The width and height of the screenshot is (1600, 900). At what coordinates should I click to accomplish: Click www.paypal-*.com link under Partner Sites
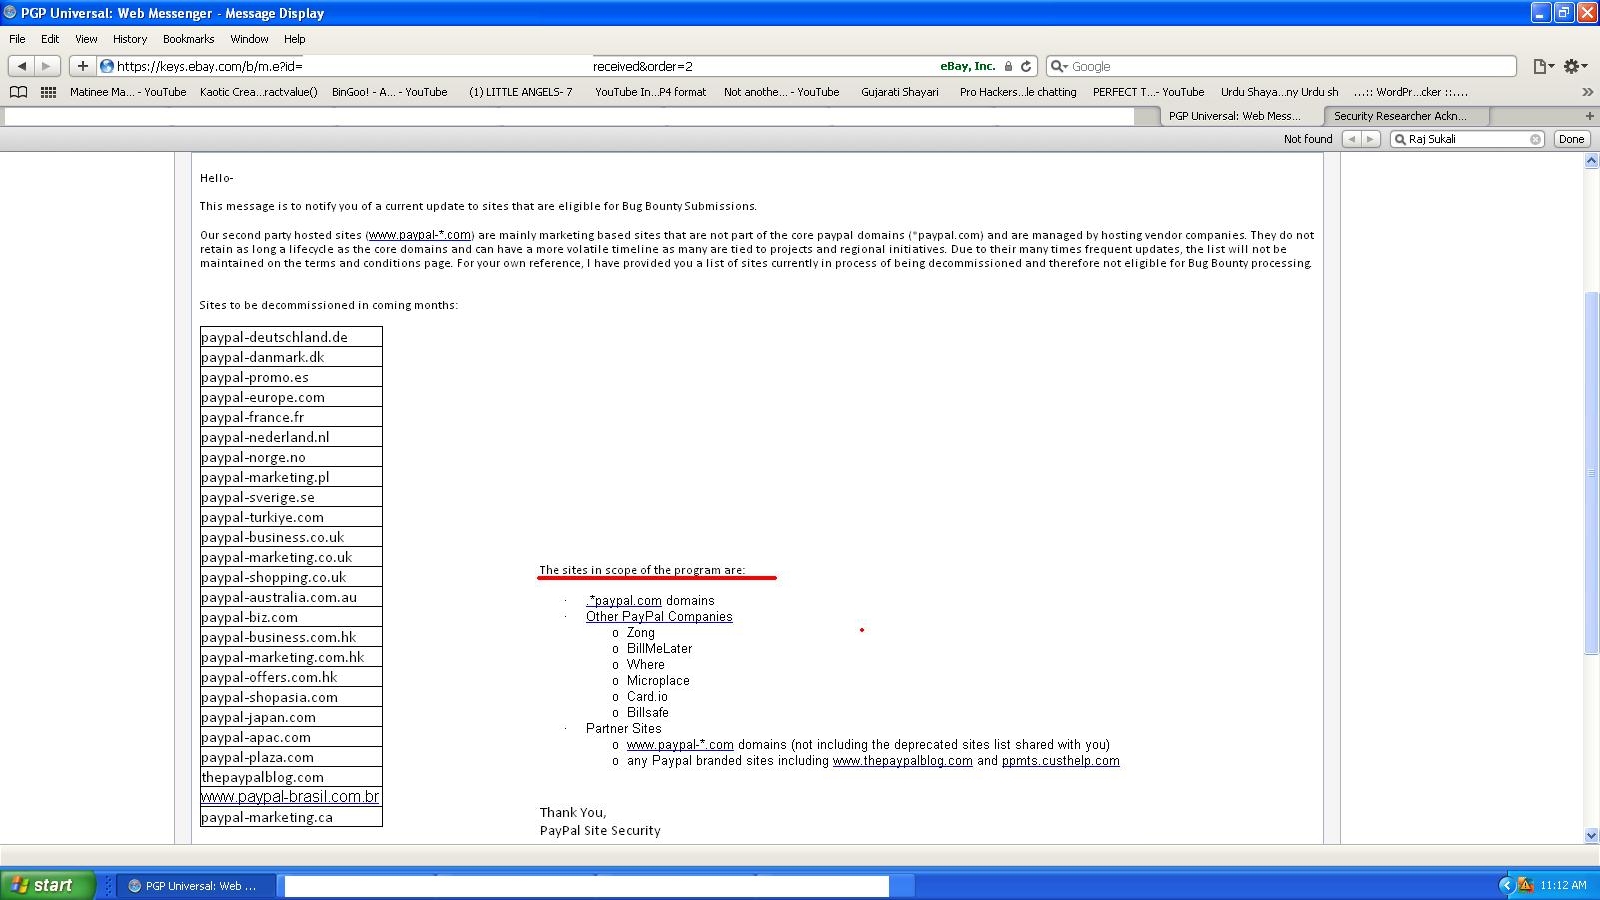(x=680, y=745)
